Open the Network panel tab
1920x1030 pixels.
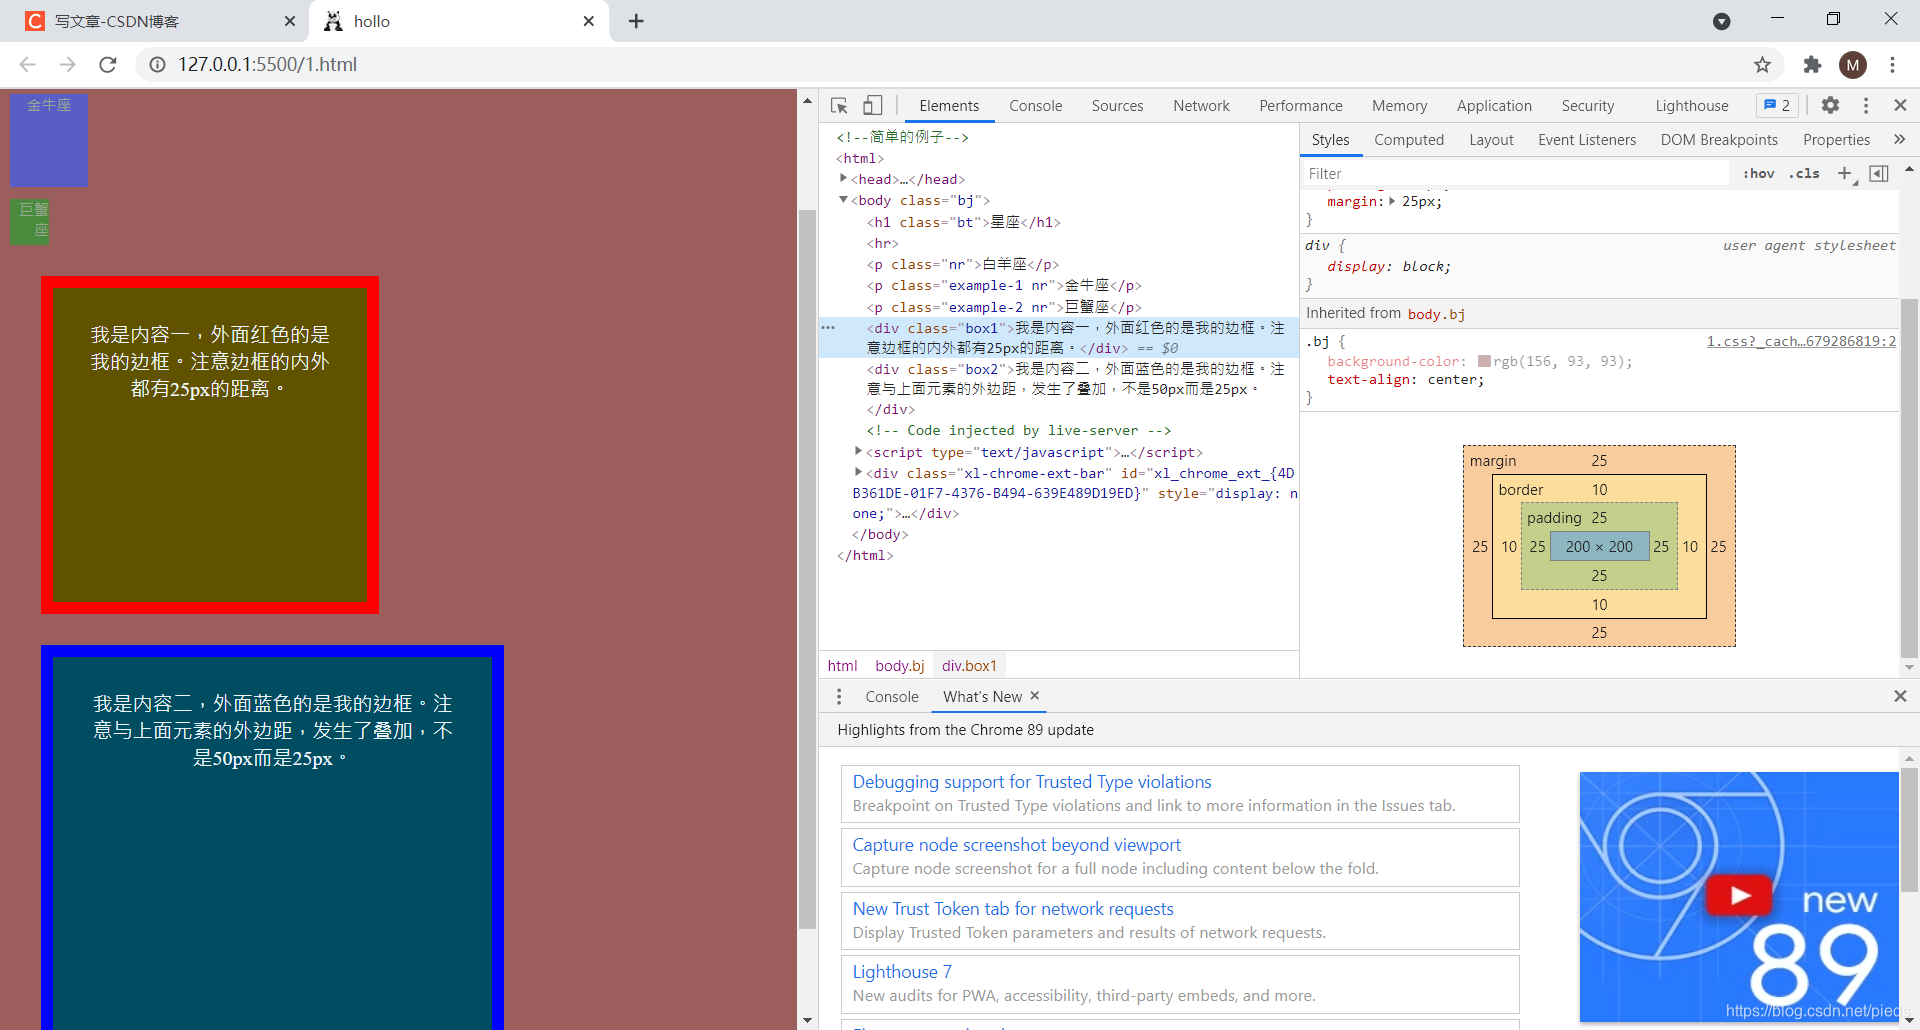[x=1201, y=105]
